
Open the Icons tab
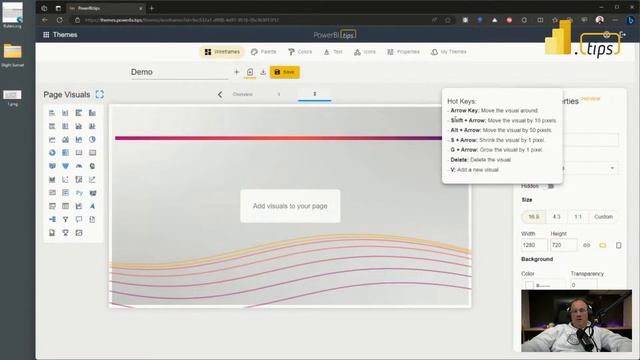click(x=365, y=52)
